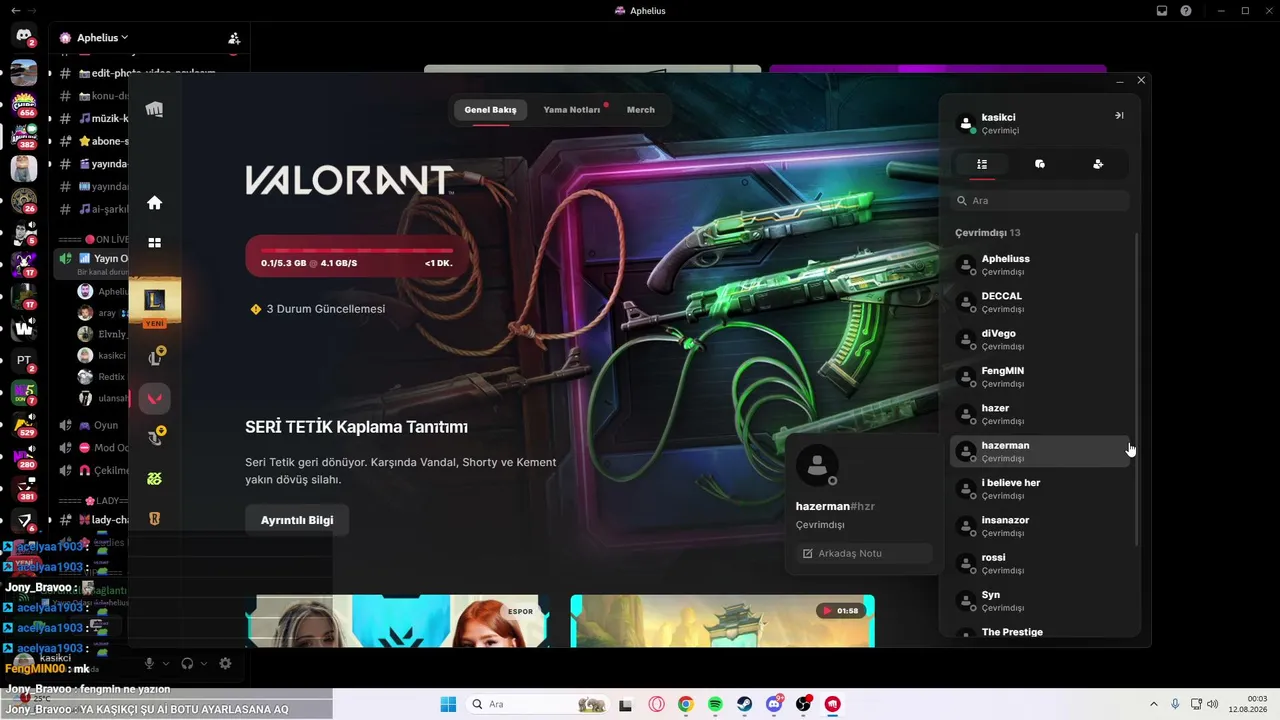Open Legends of Runeterra game icon

click(155, 518)
